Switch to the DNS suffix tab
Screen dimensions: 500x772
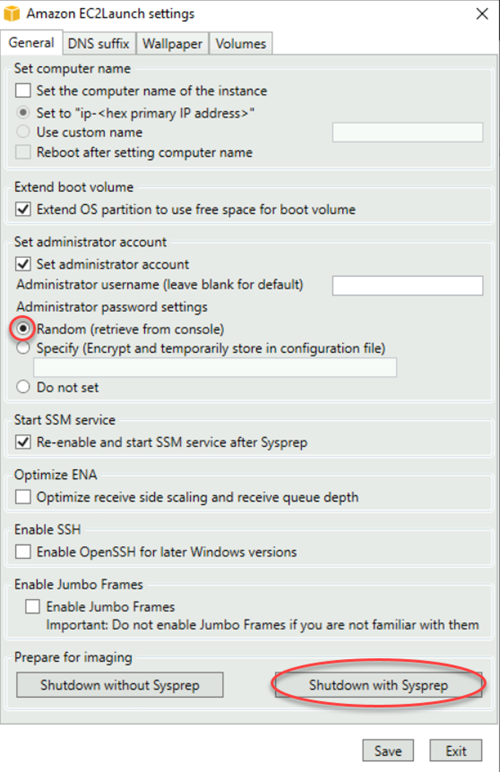(98, 43)
